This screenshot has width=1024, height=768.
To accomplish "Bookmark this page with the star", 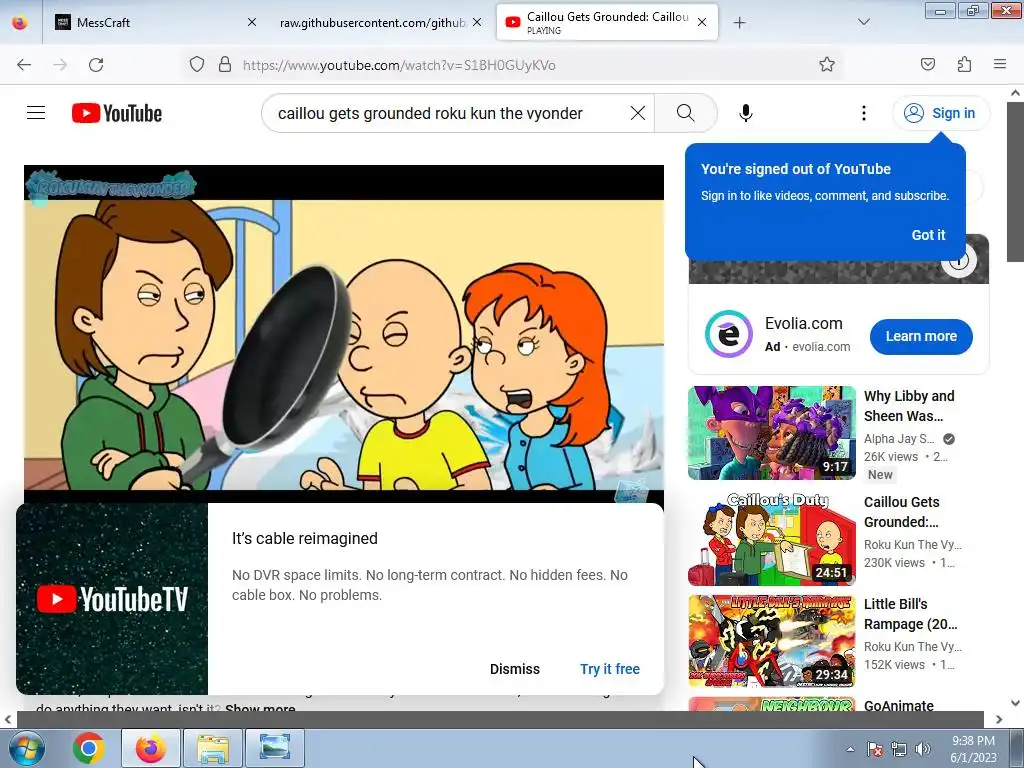I will pos(827,65).
